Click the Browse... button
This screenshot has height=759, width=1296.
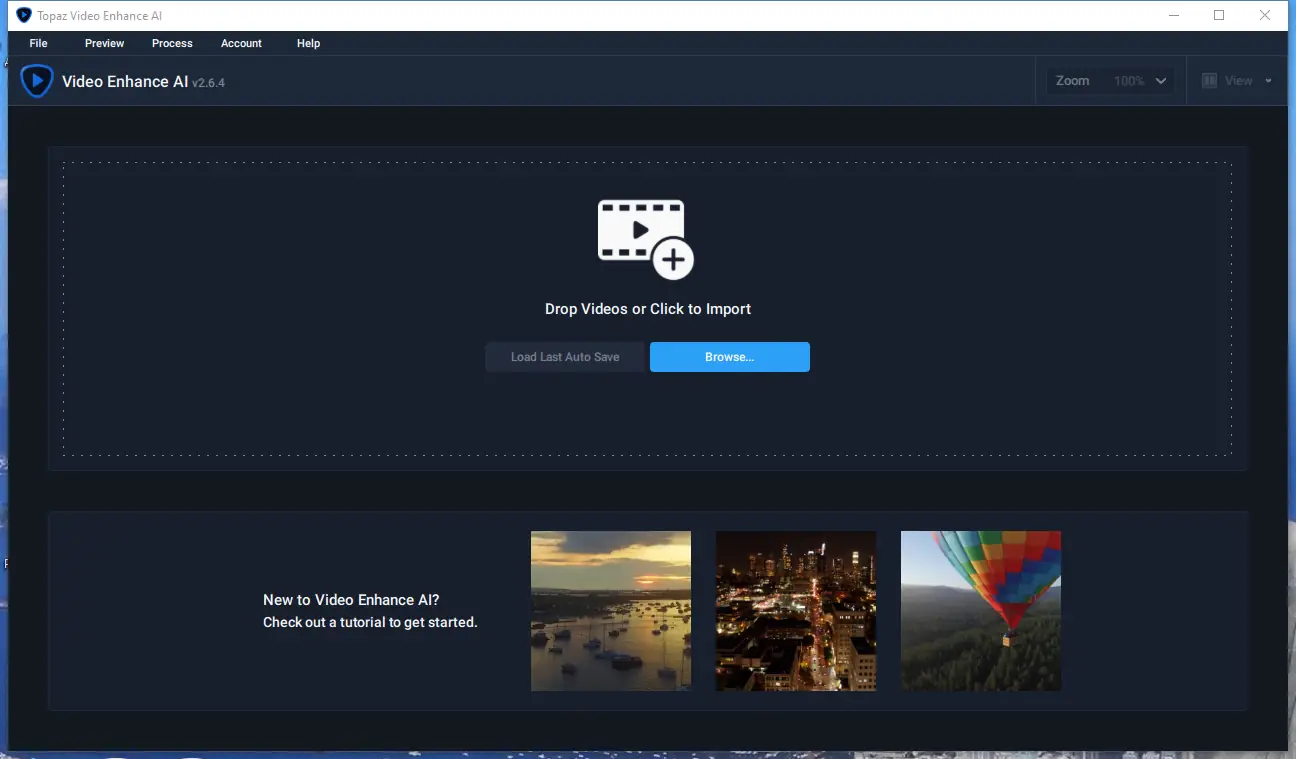click(x=729, y=357)
